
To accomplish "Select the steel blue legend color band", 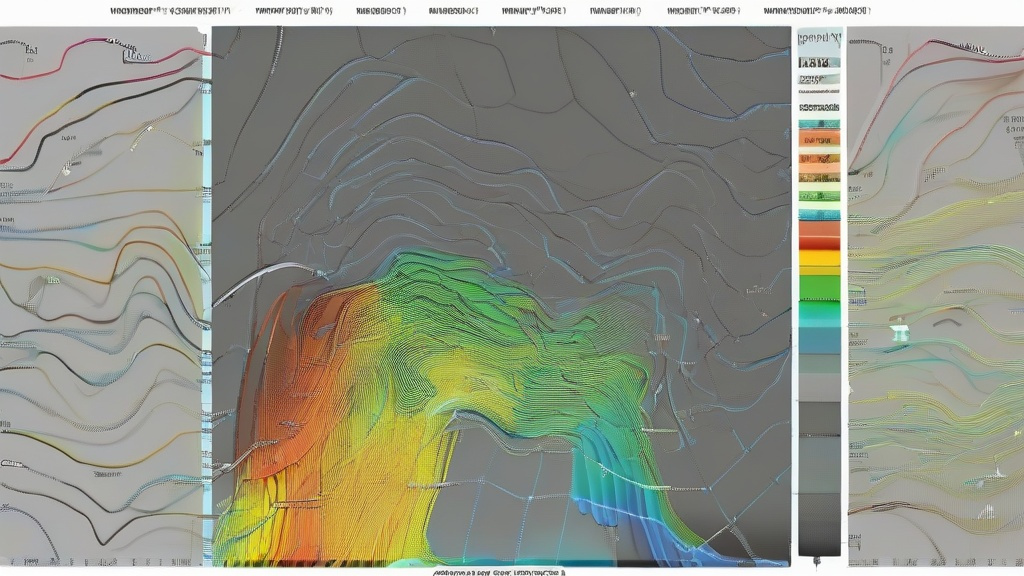I will (819, 340).
